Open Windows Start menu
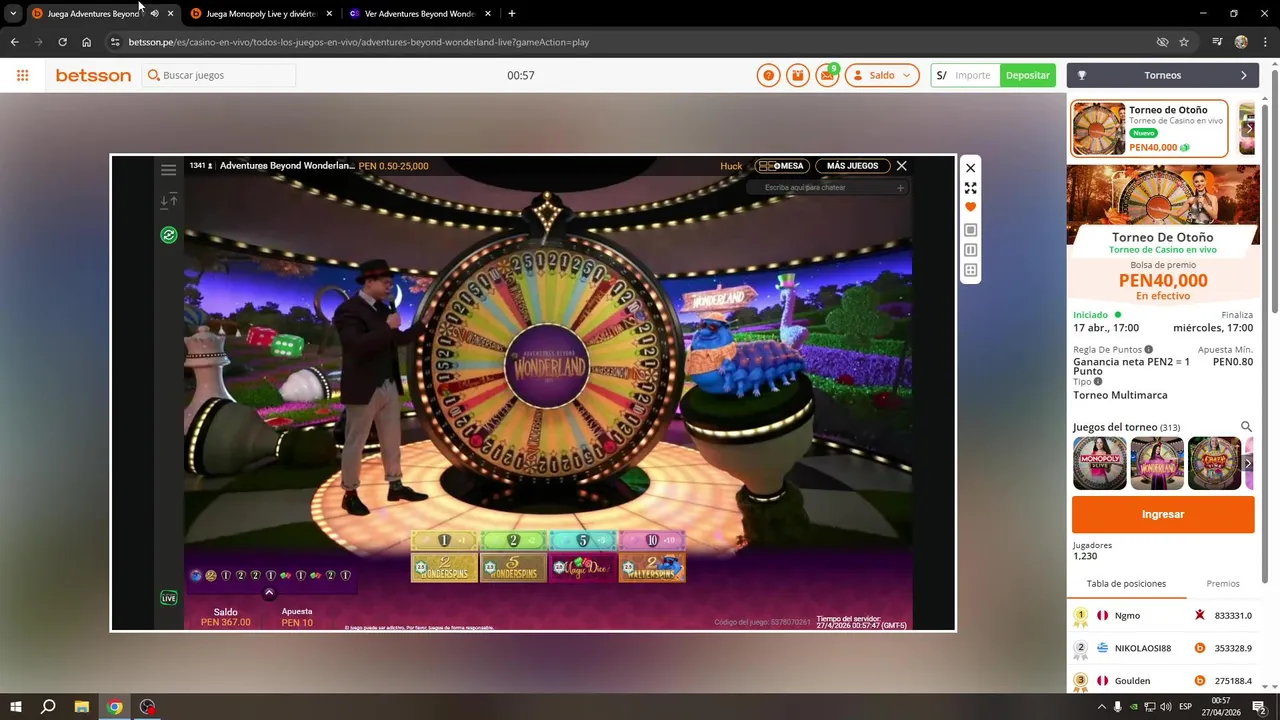 [x=15, y=707]
